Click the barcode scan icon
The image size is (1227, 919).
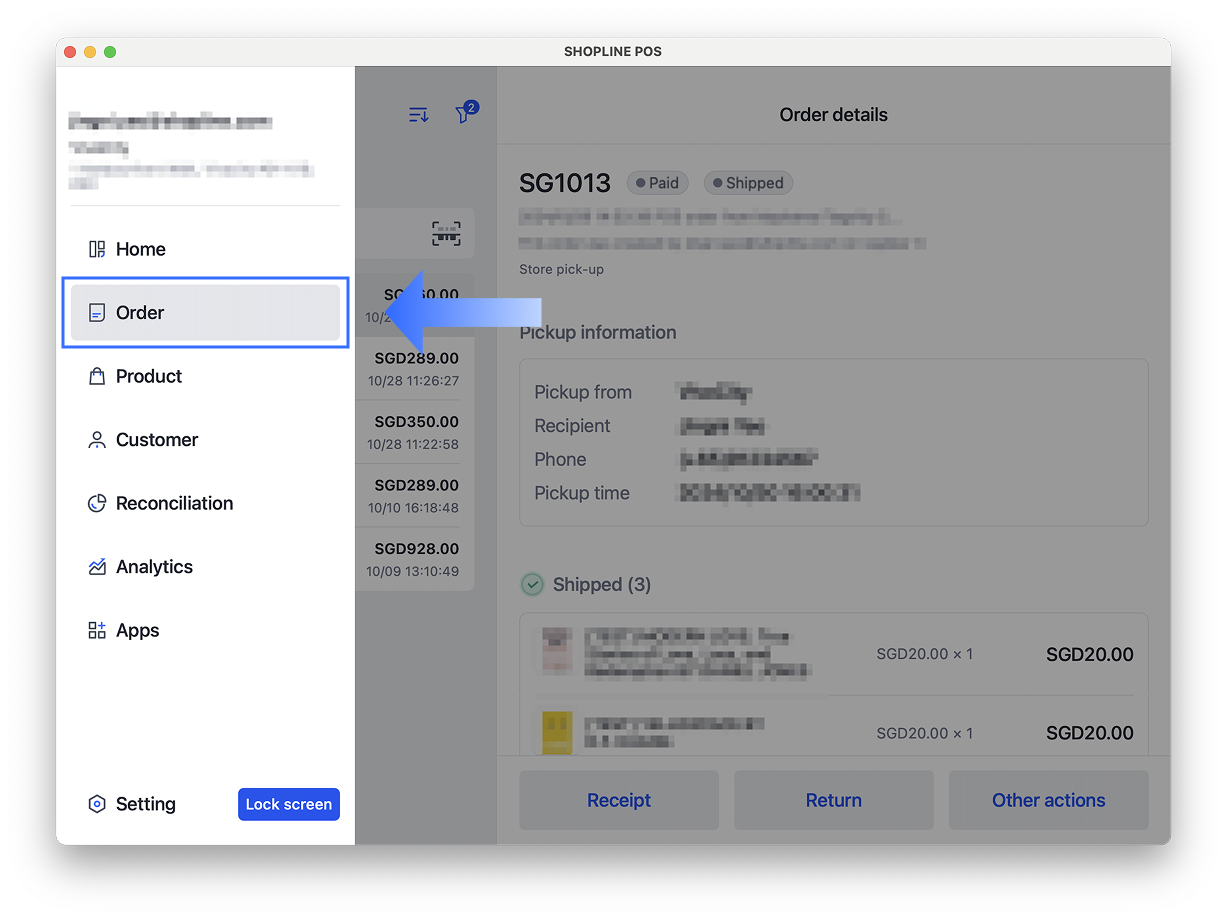[x=446, y=234]
